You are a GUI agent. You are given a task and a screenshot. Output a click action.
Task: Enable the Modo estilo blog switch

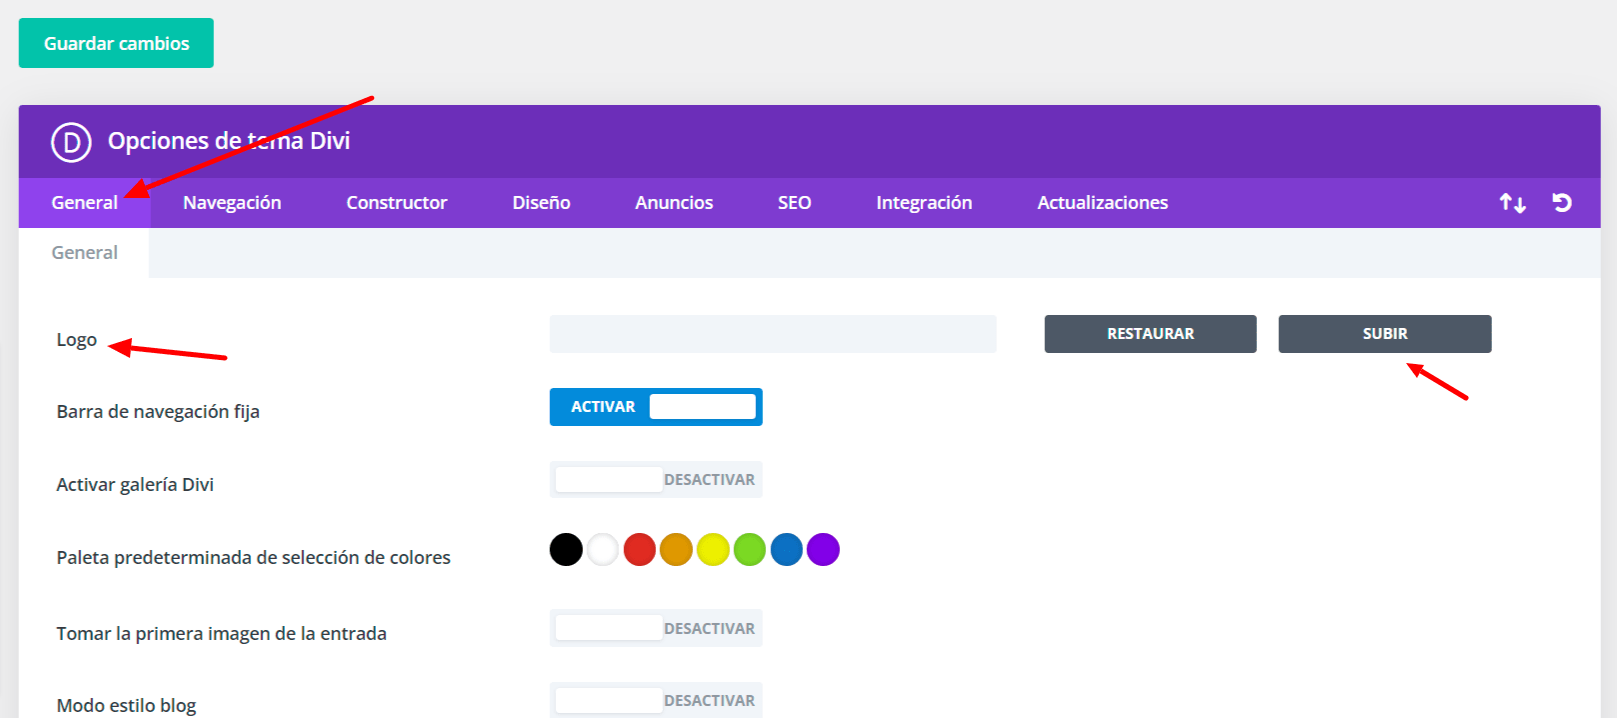(x=656, y=700)
